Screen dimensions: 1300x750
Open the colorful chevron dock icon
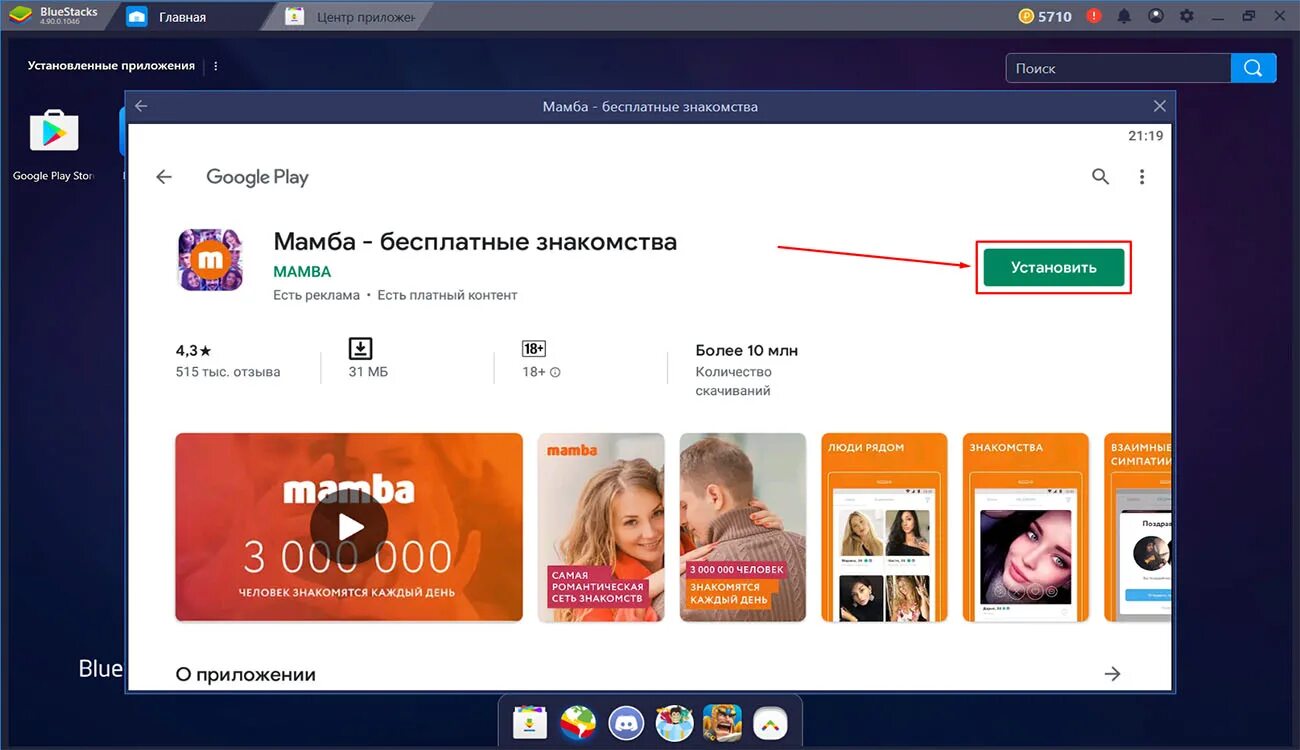point(770,721)
